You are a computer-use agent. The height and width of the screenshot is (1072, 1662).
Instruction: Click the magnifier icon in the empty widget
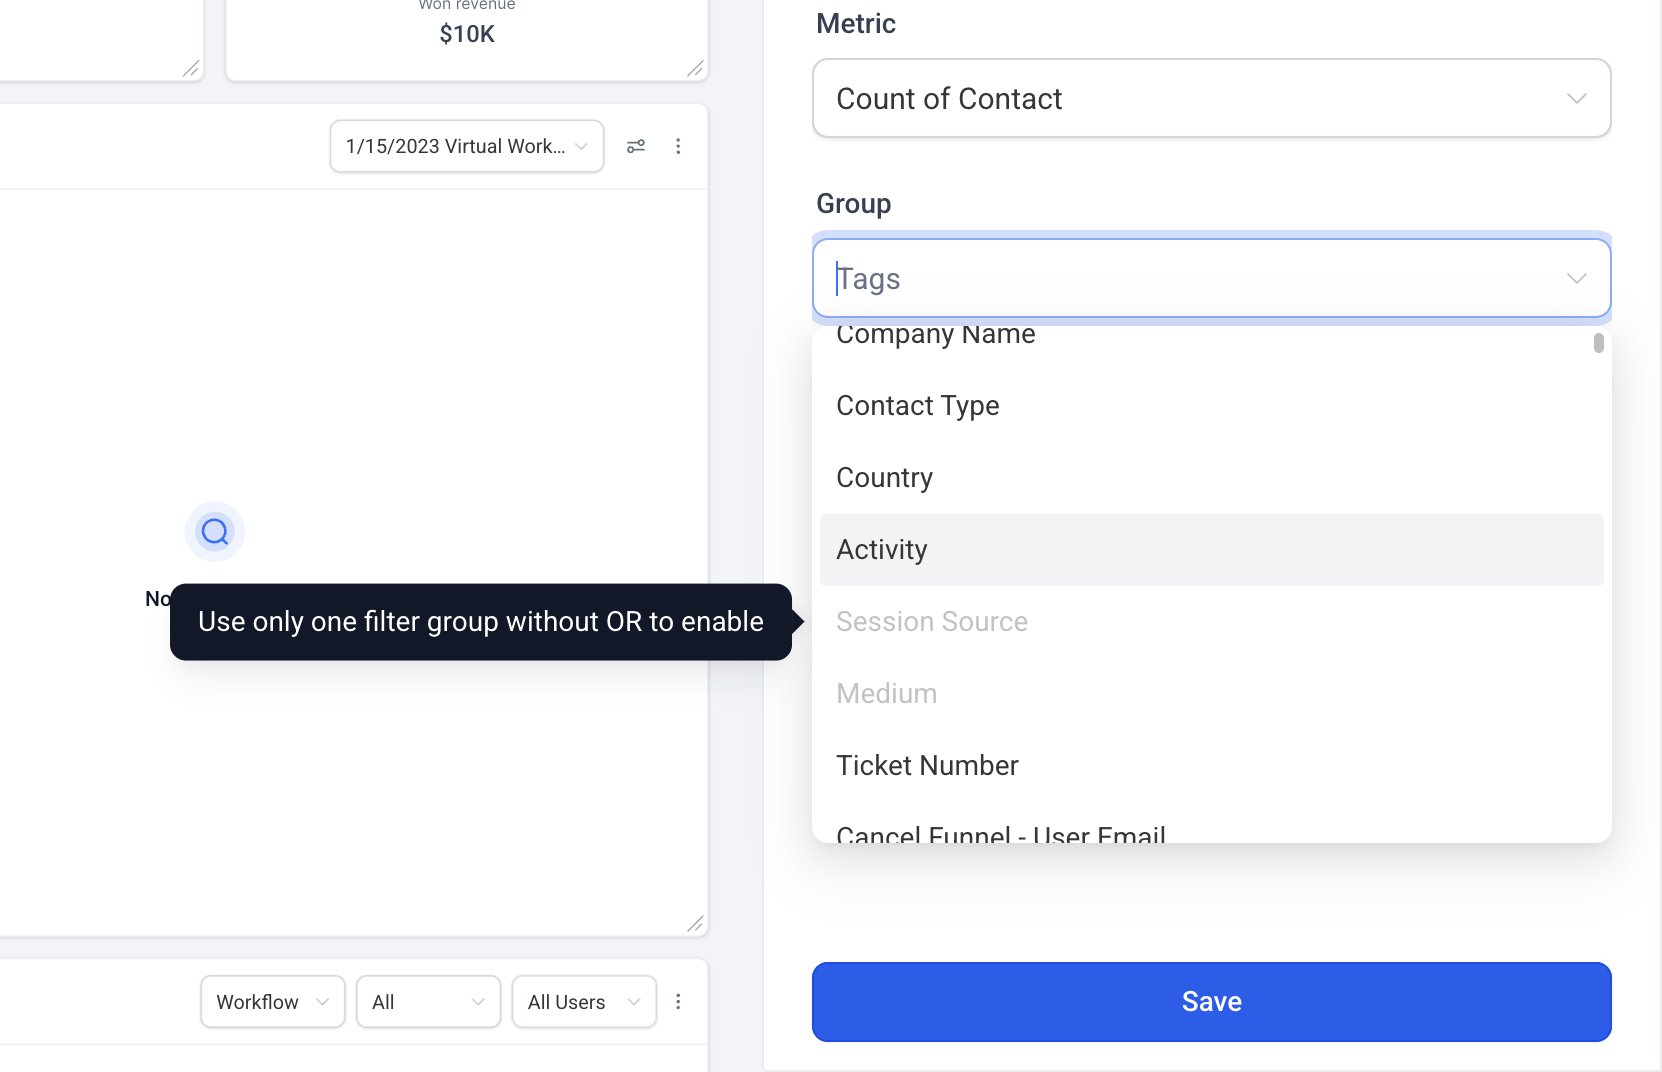point(215,531)
